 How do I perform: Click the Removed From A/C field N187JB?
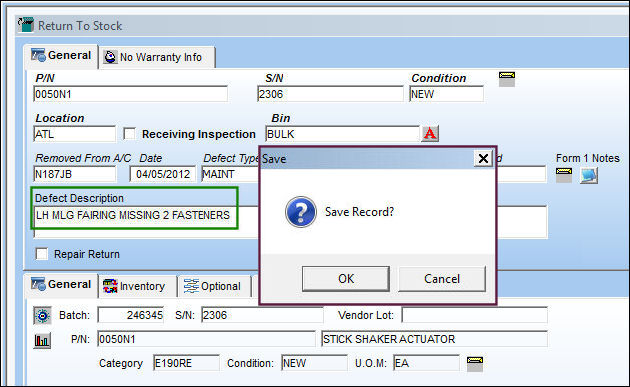(75, 174)
